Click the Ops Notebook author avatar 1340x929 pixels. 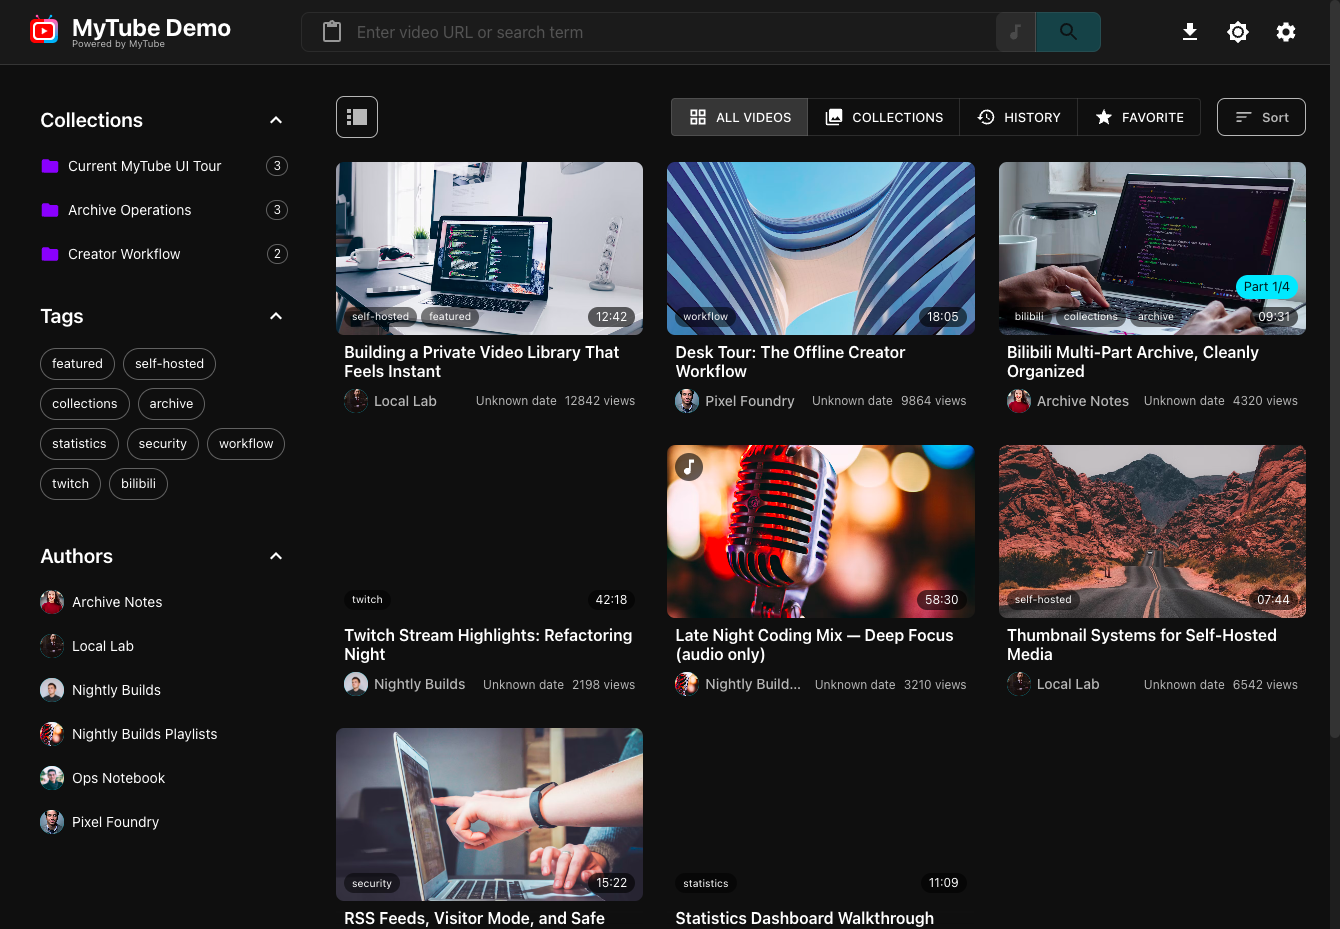point(52,778)
